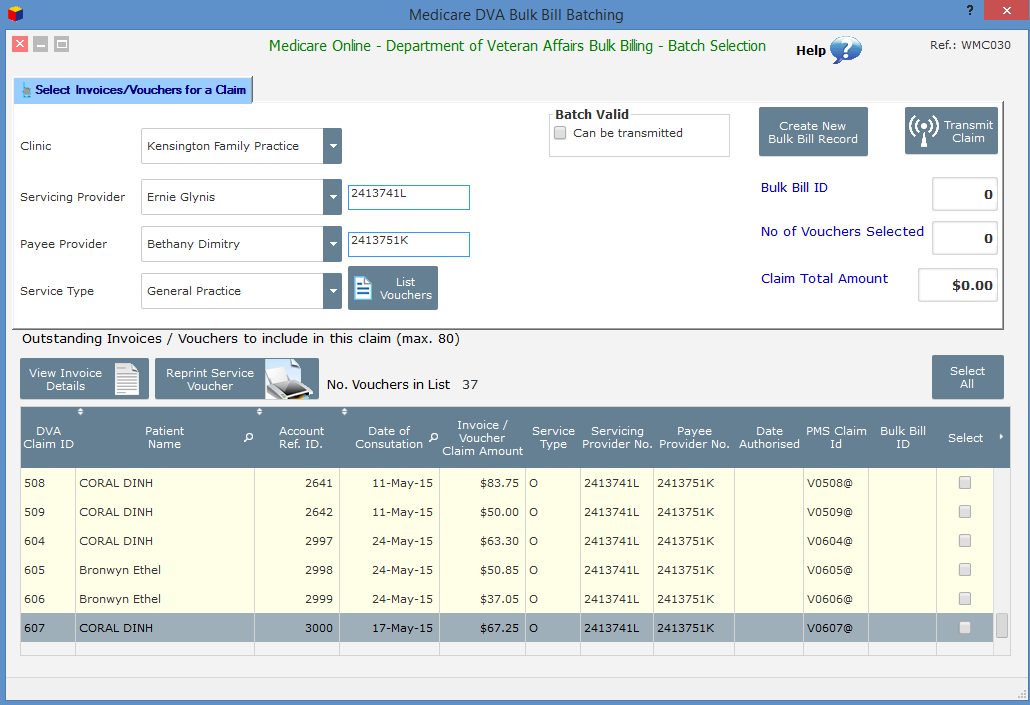Click the application logo icon in title bar
The height and width of the screenshot is (705, 1030).
15,13
